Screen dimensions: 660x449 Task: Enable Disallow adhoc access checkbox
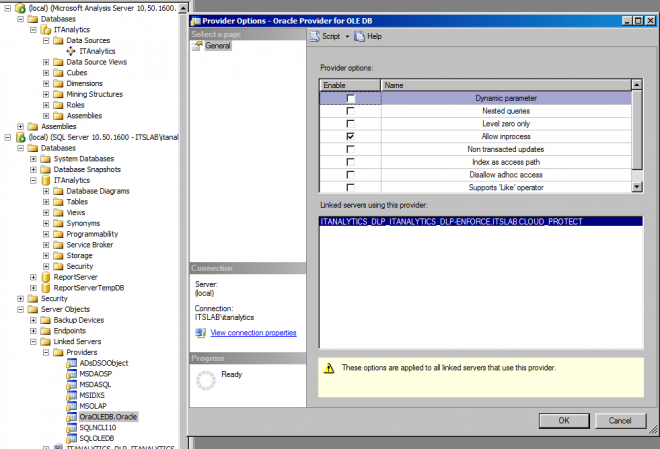(x=350, y=175)
